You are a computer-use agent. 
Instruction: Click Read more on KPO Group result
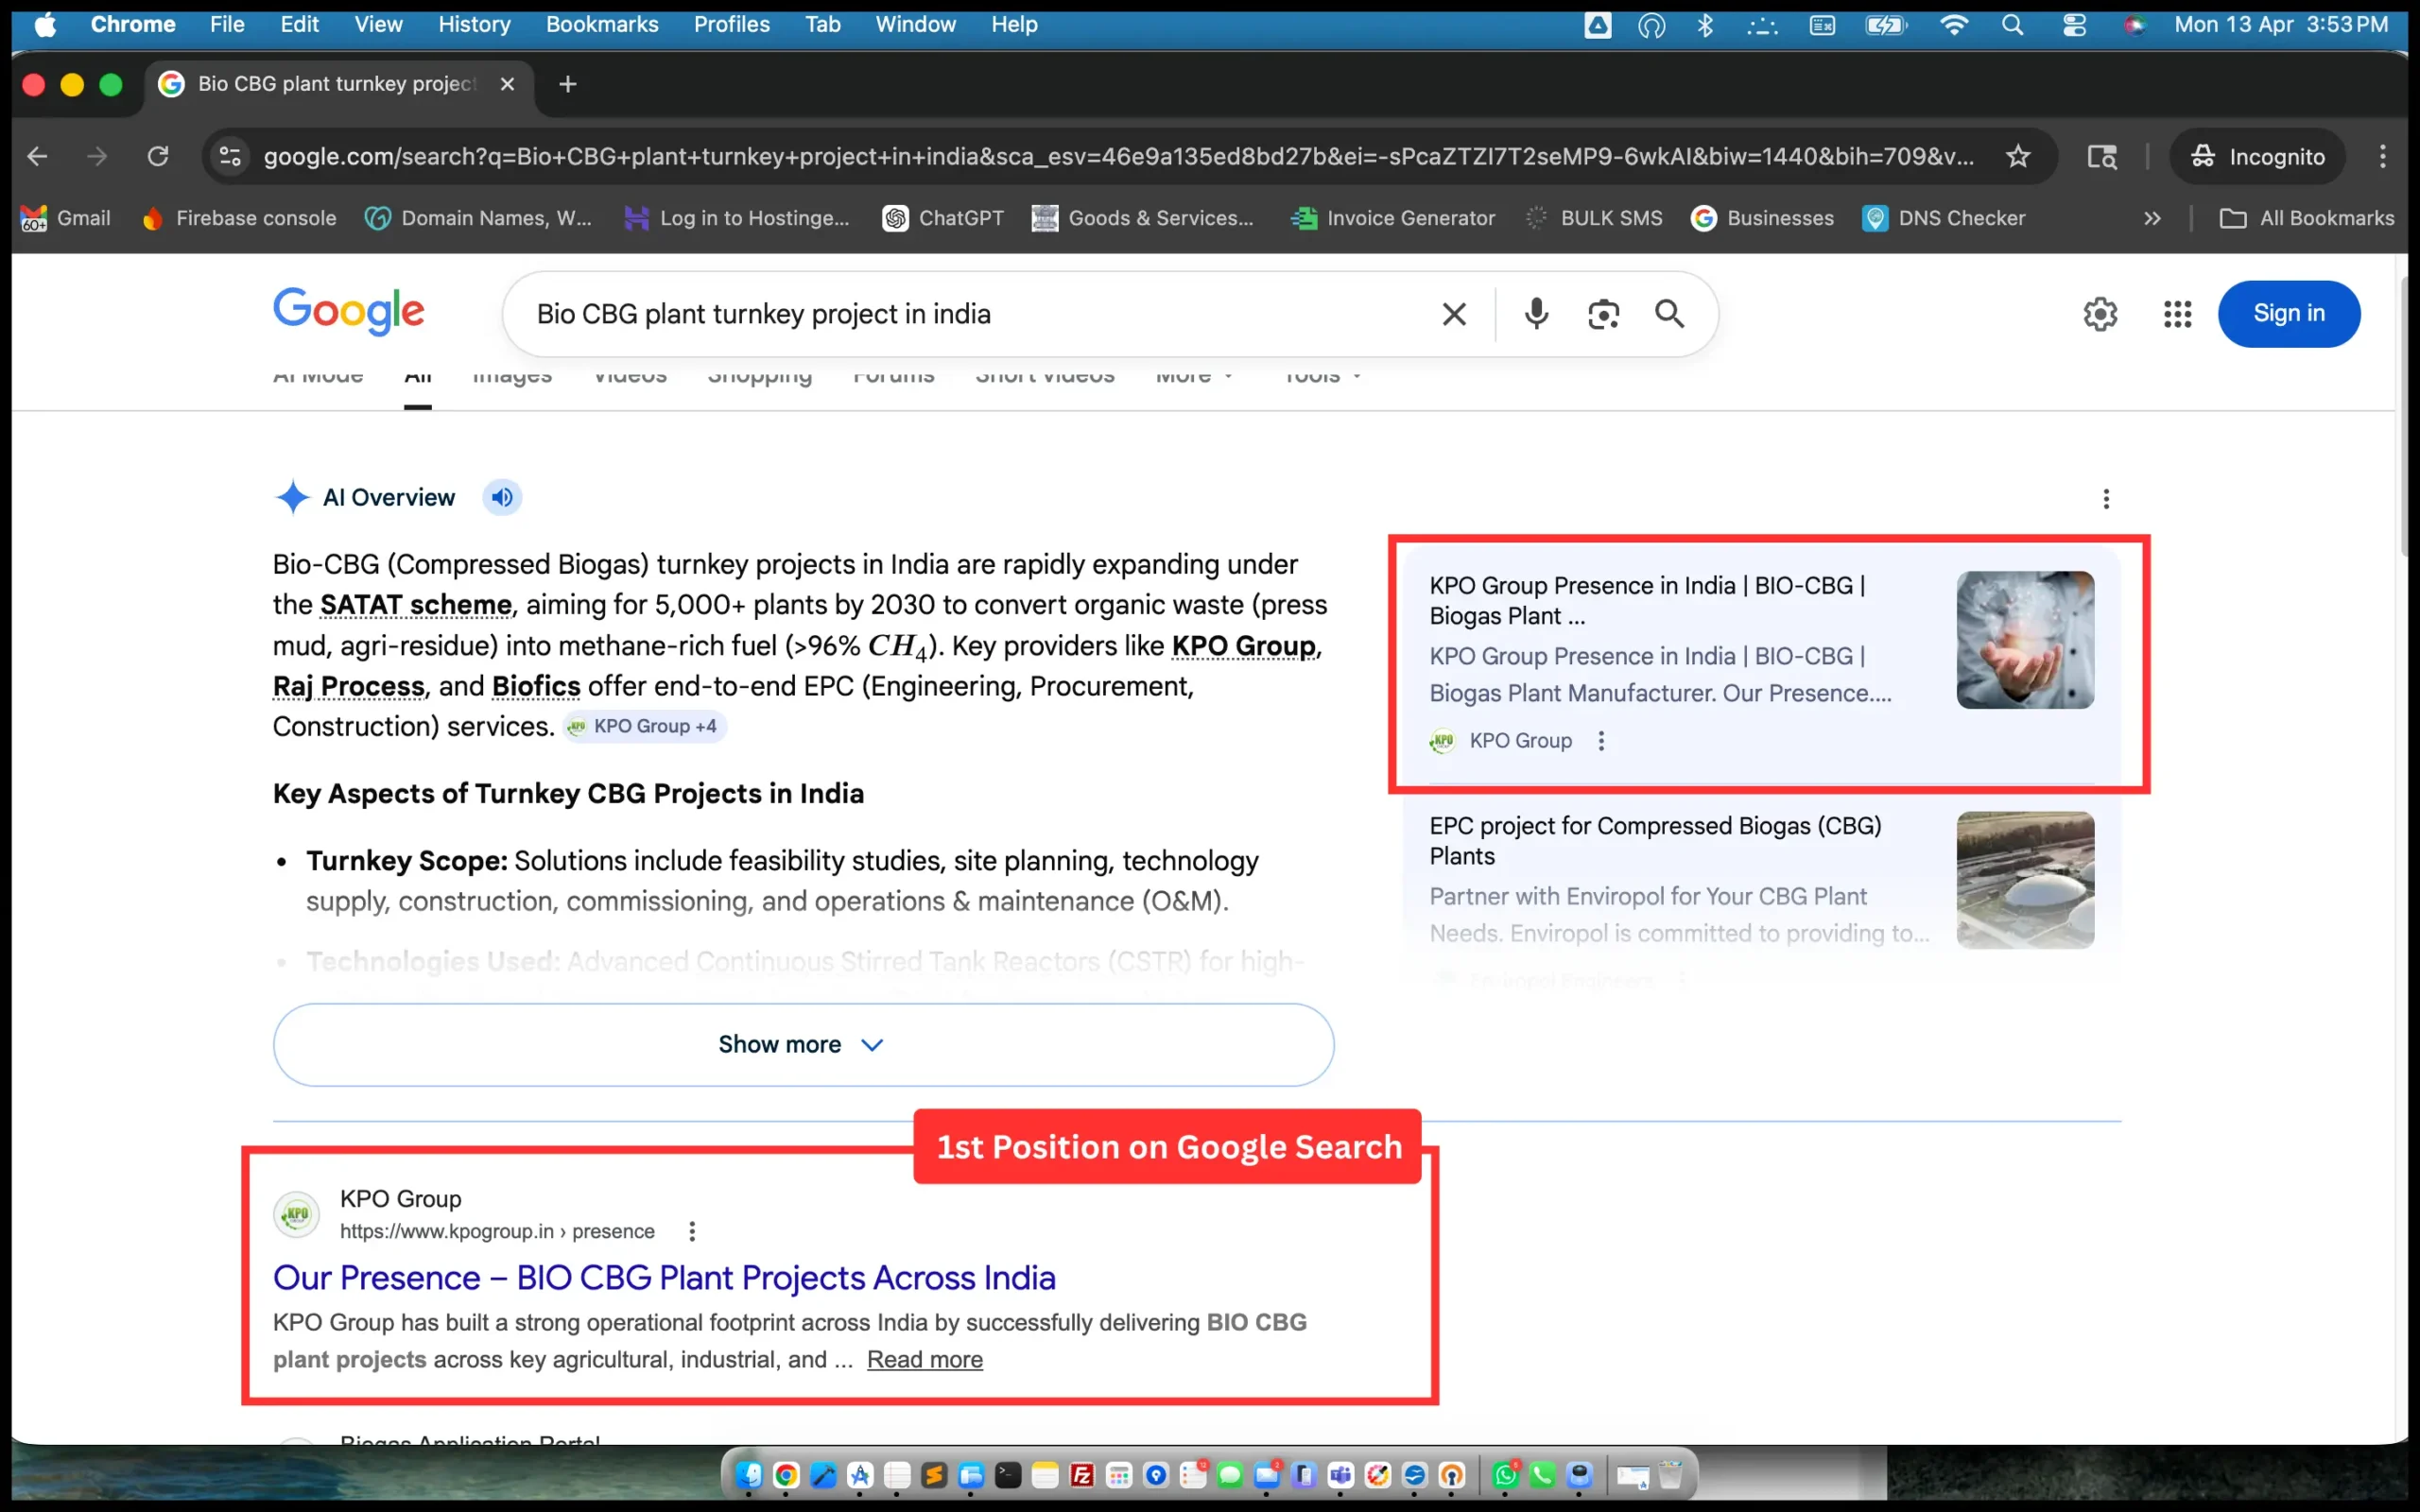pos(925,1360)
